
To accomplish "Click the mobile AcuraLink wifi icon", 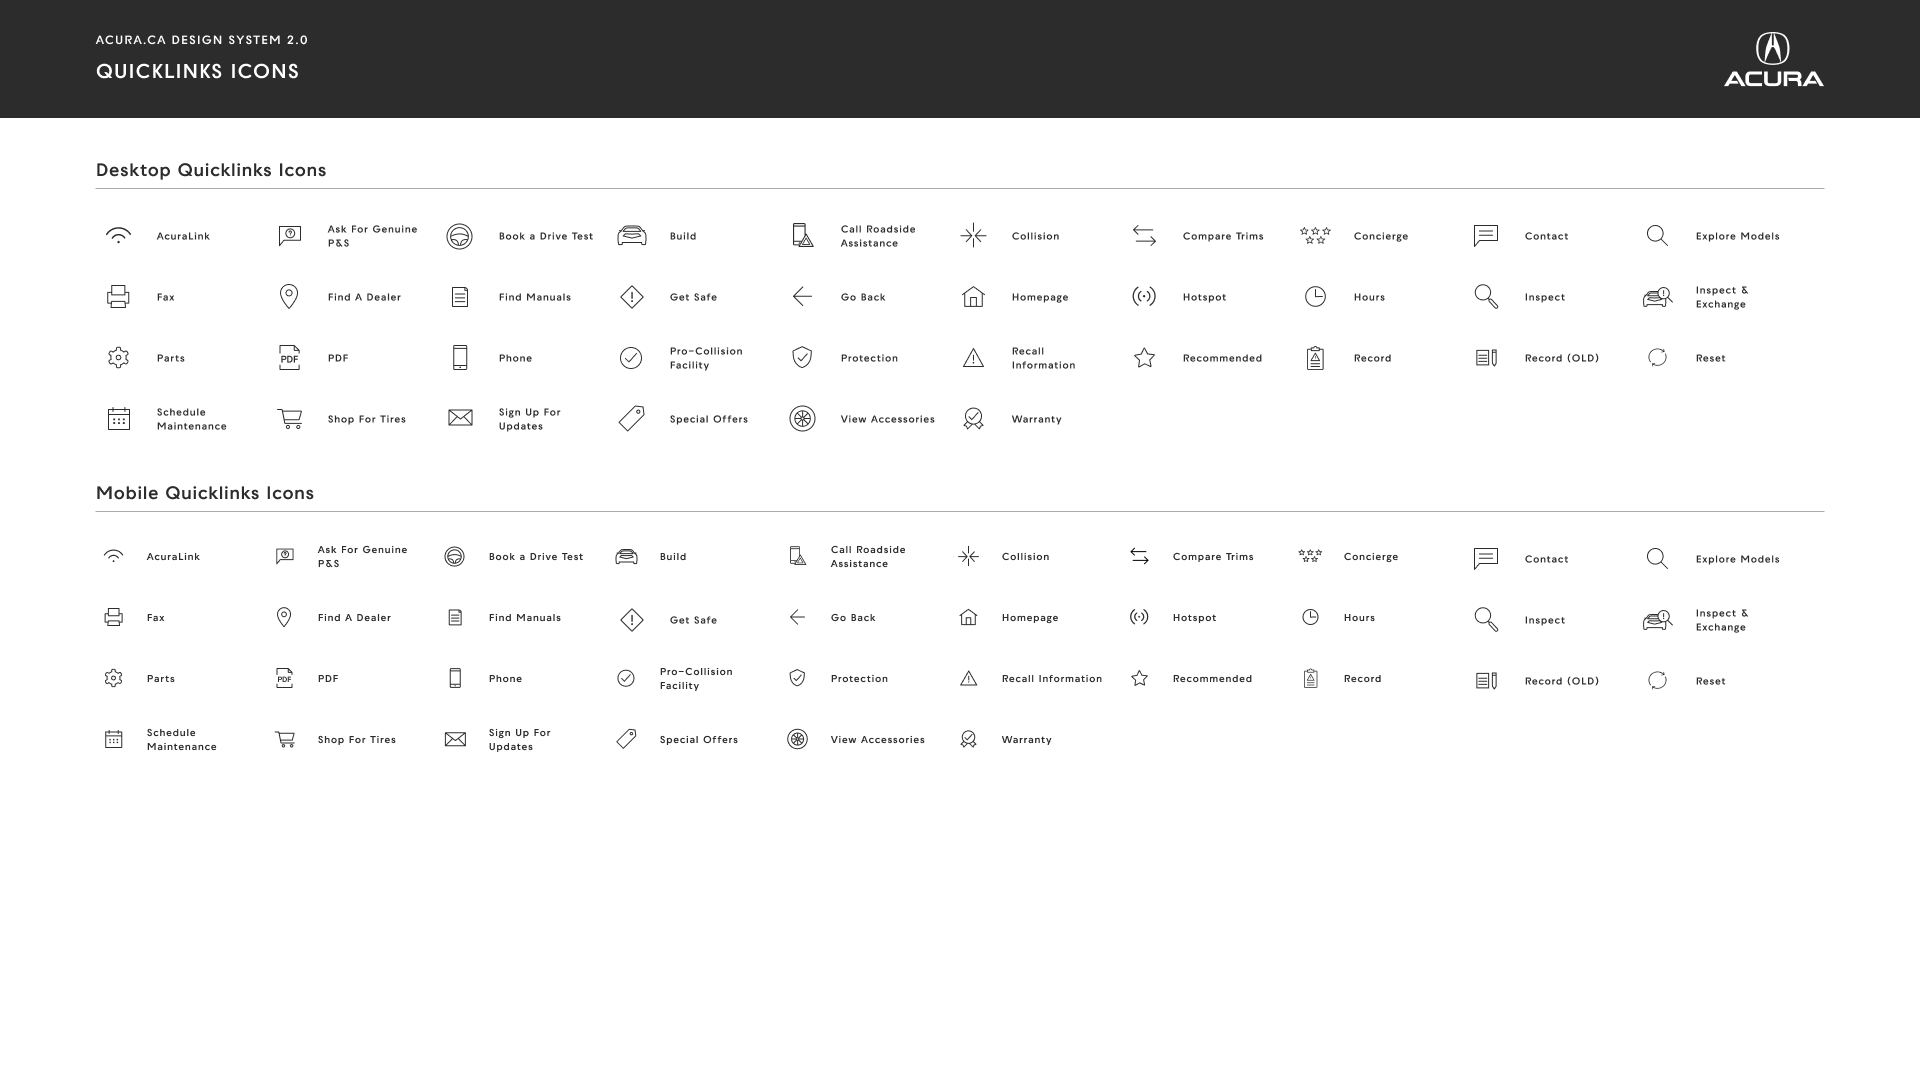I will [x=114, y=557].
